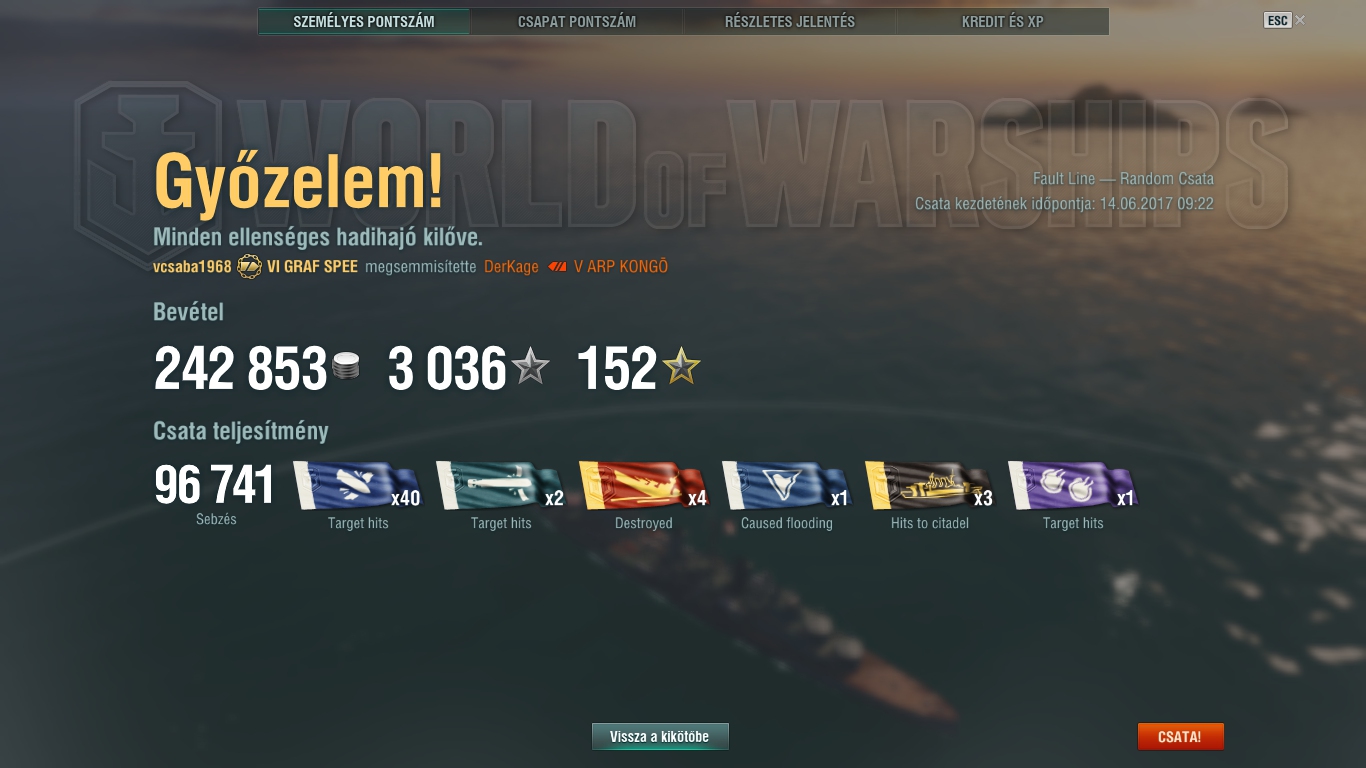Start a new battle with CSATA! button
This screenshot has width=1366, height=768.
(1180, 737)
